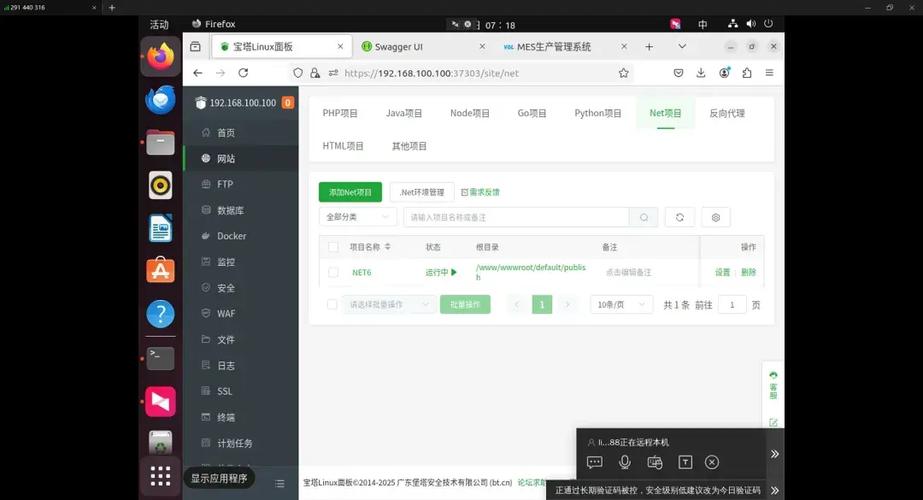Open Firefox account profile icon

coord(724,73)
